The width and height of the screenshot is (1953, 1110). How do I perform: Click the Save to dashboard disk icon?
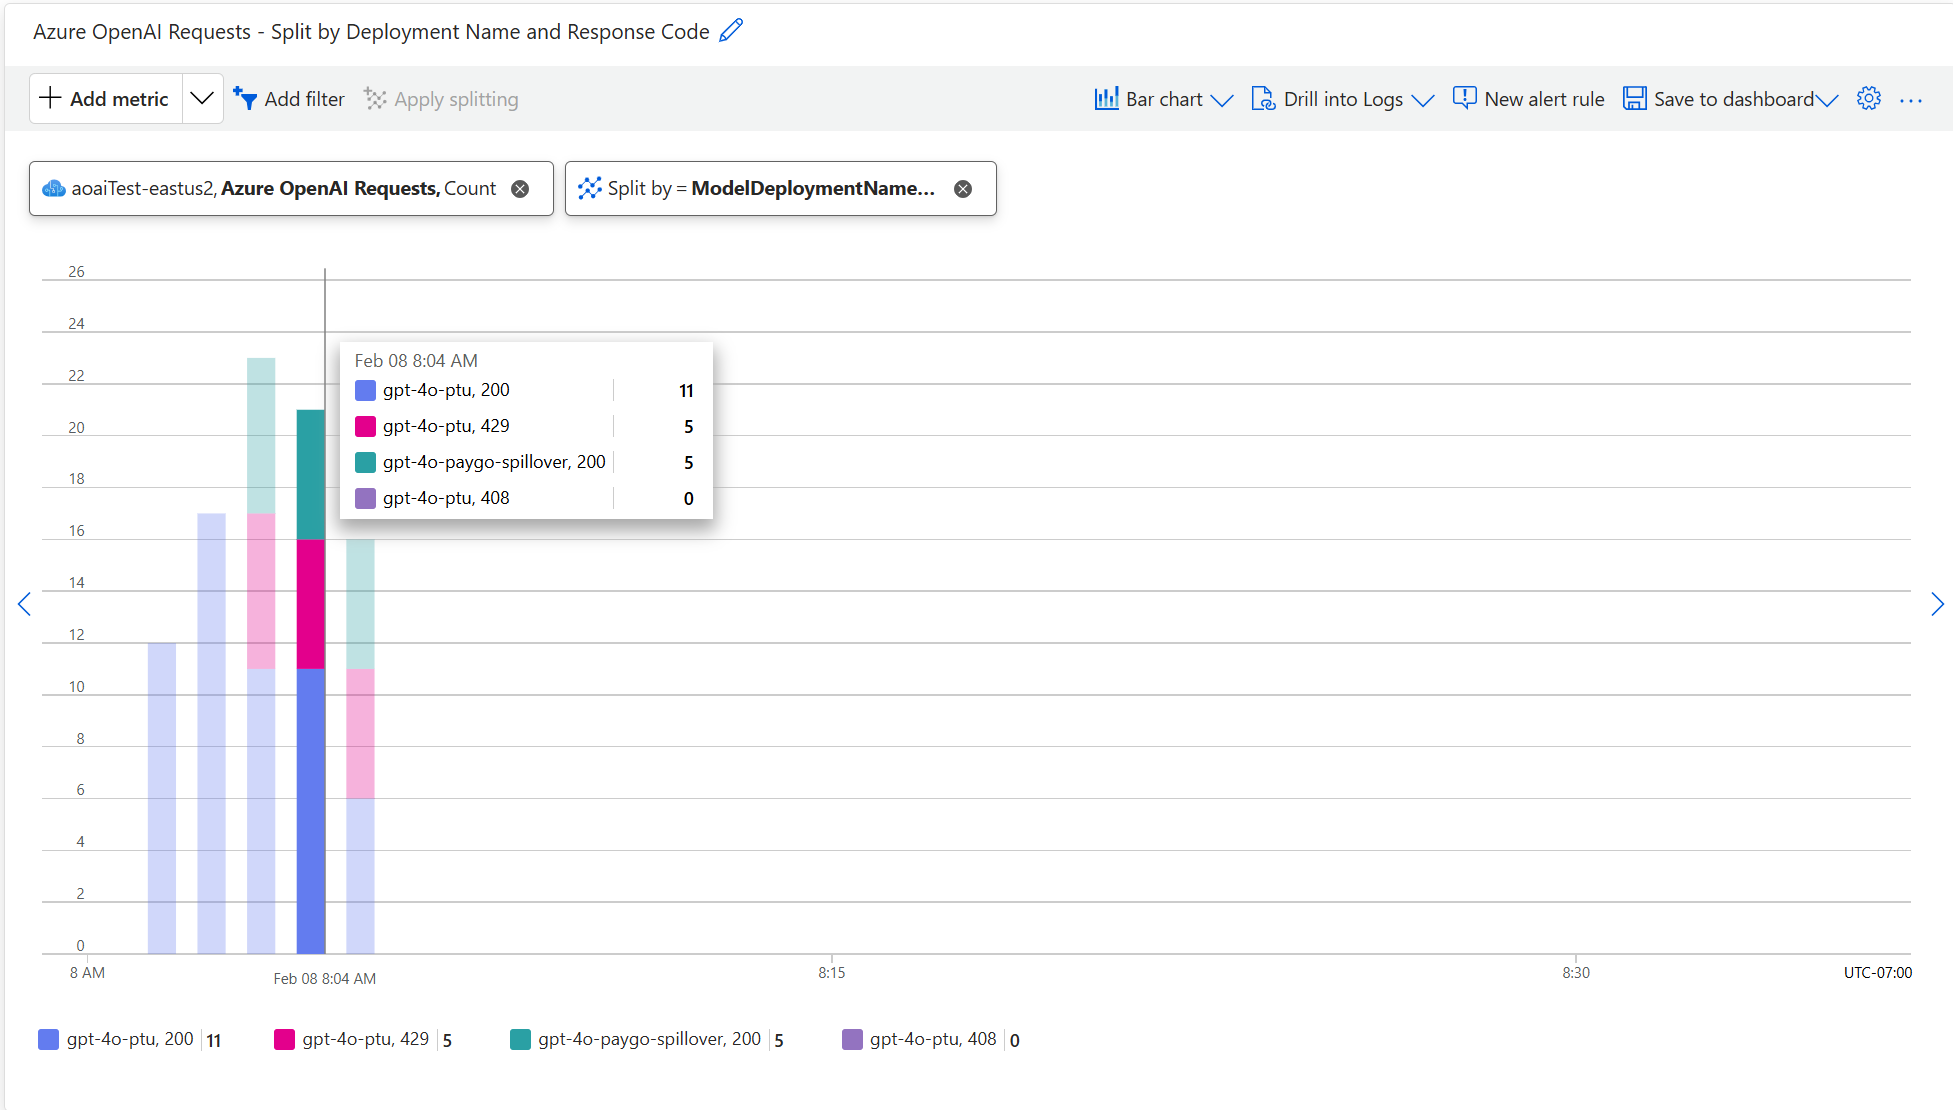[x=1634, y=98]
